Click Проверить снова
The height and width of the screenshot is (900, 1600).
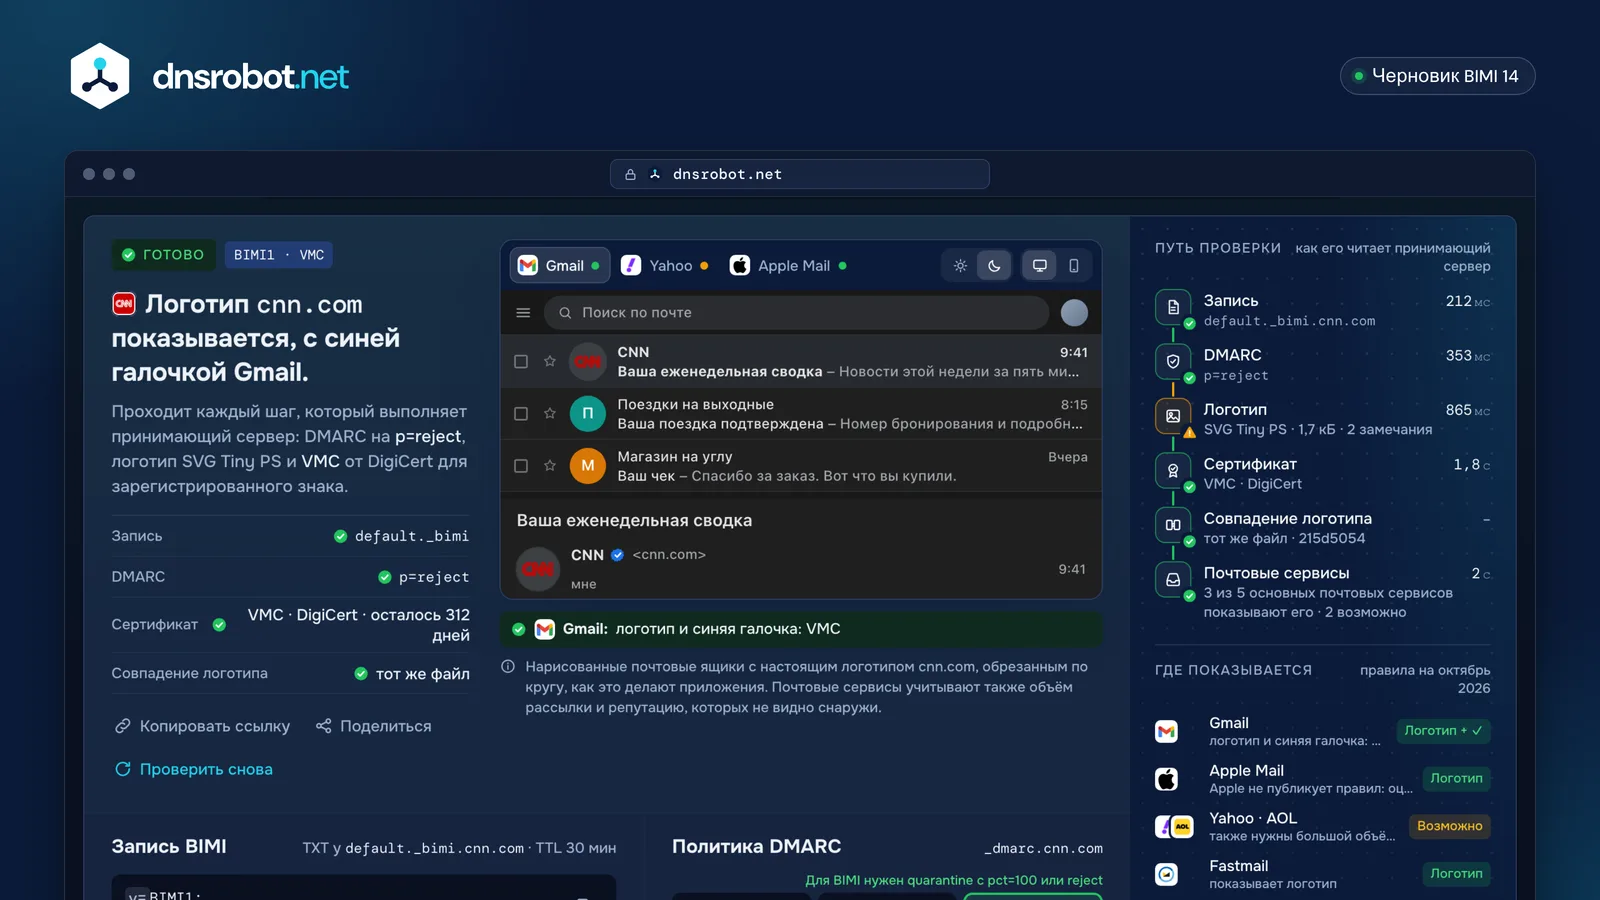click(x=194, y=769)
